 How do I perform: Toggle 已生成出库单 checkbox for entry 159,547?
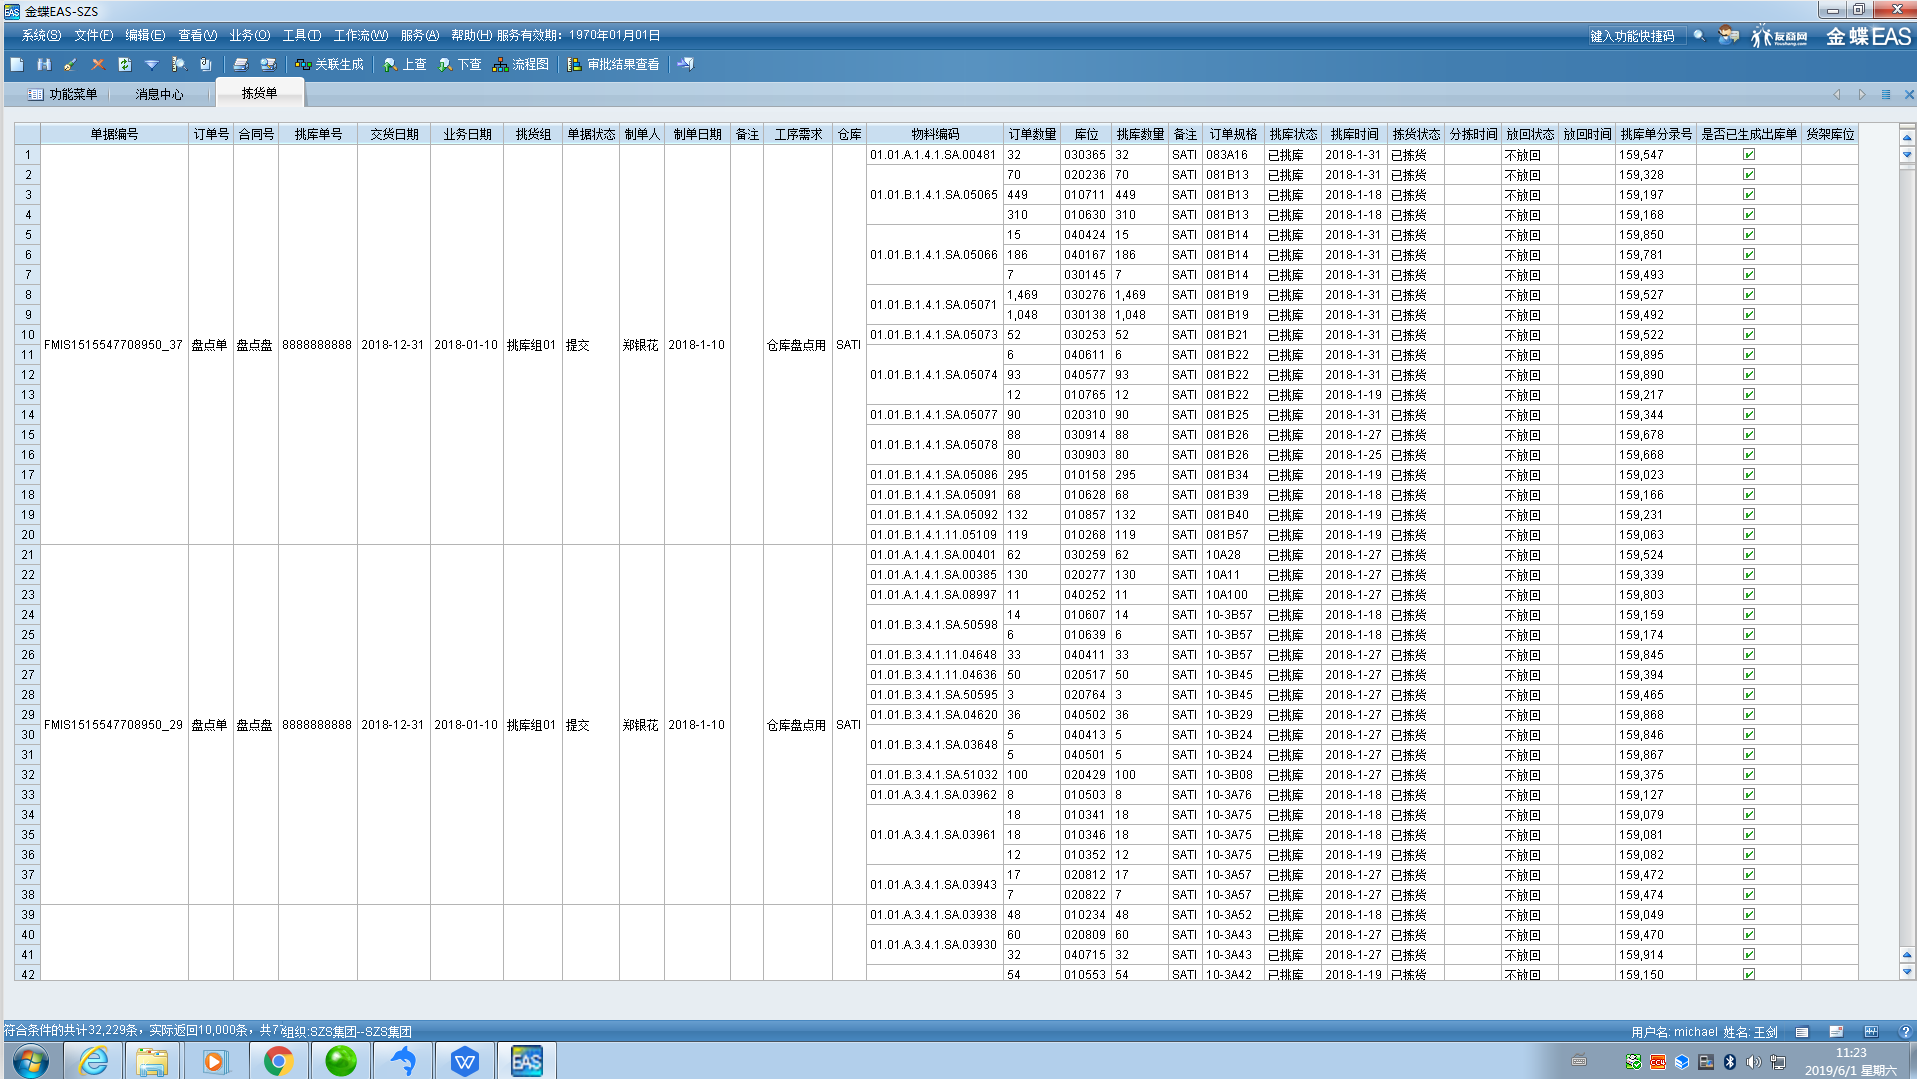click(x=1748, y=154)
